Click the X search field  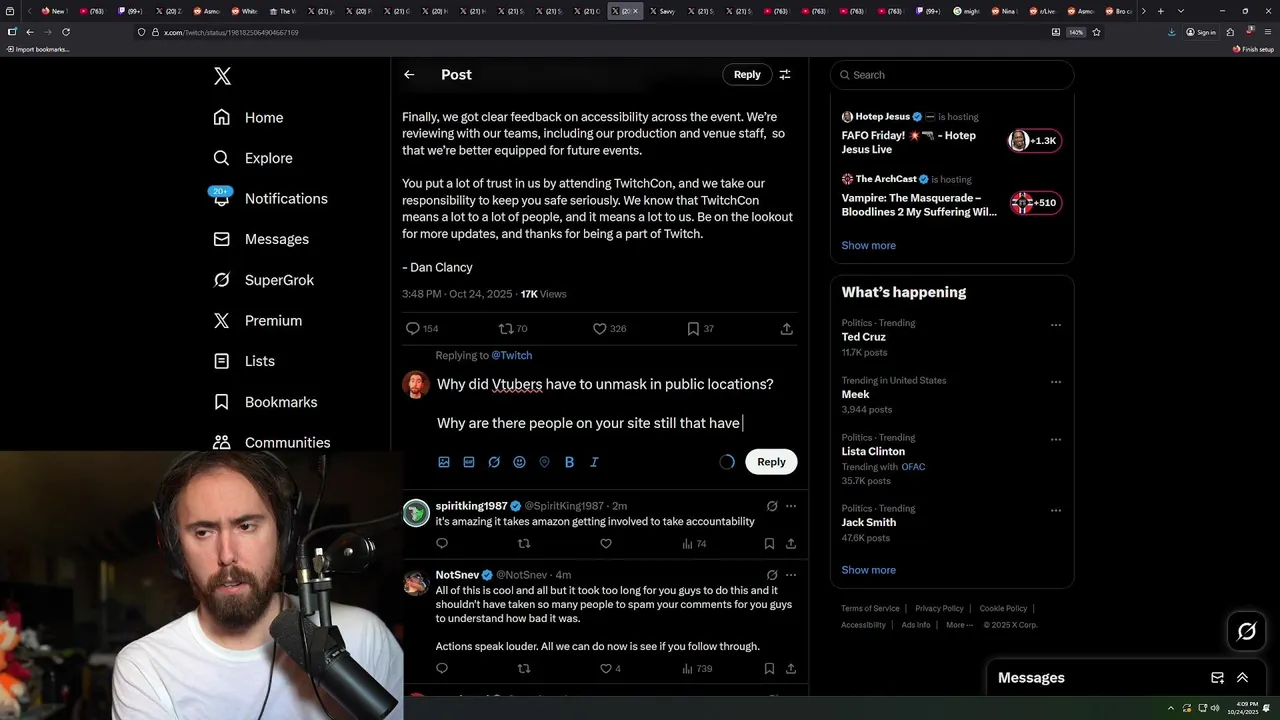(x=952, y=75)
